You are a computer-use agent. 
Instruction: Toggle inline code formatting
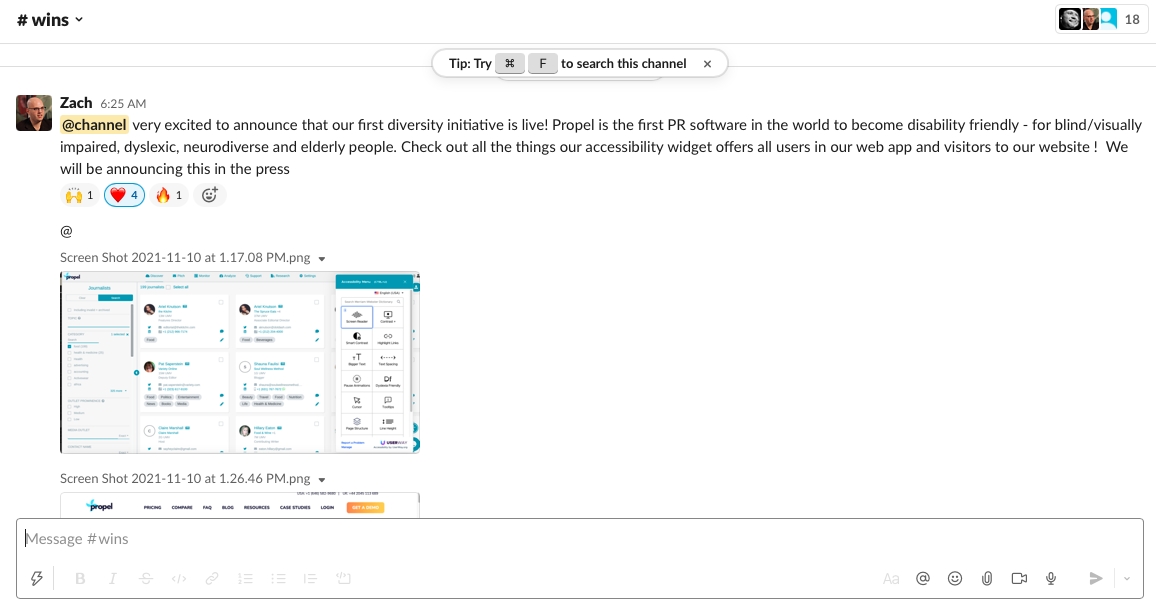[x=179, y=579]
